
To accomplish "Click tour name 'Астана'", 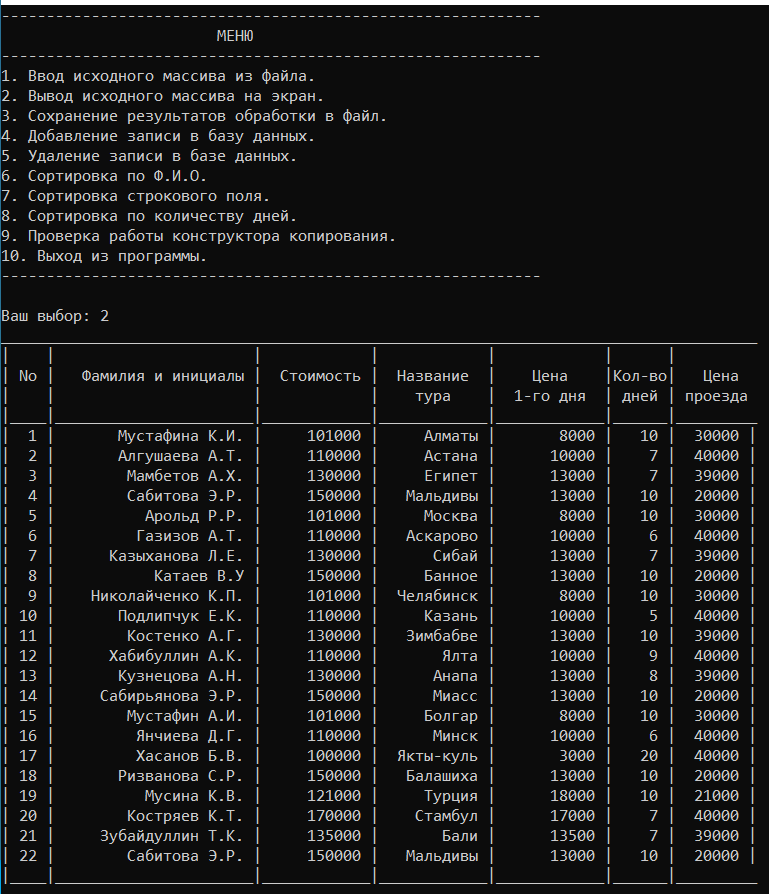I will click(x=451, y=456).
